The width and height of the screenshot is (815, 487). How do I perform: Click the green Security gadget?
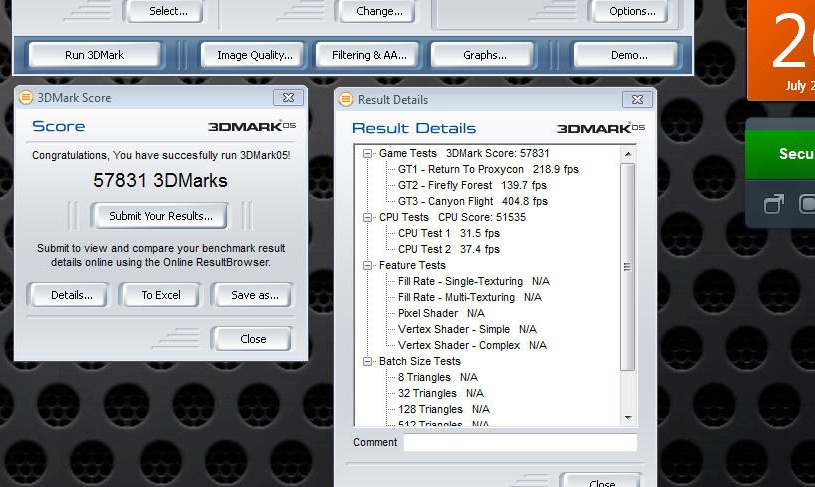point(780,154)
